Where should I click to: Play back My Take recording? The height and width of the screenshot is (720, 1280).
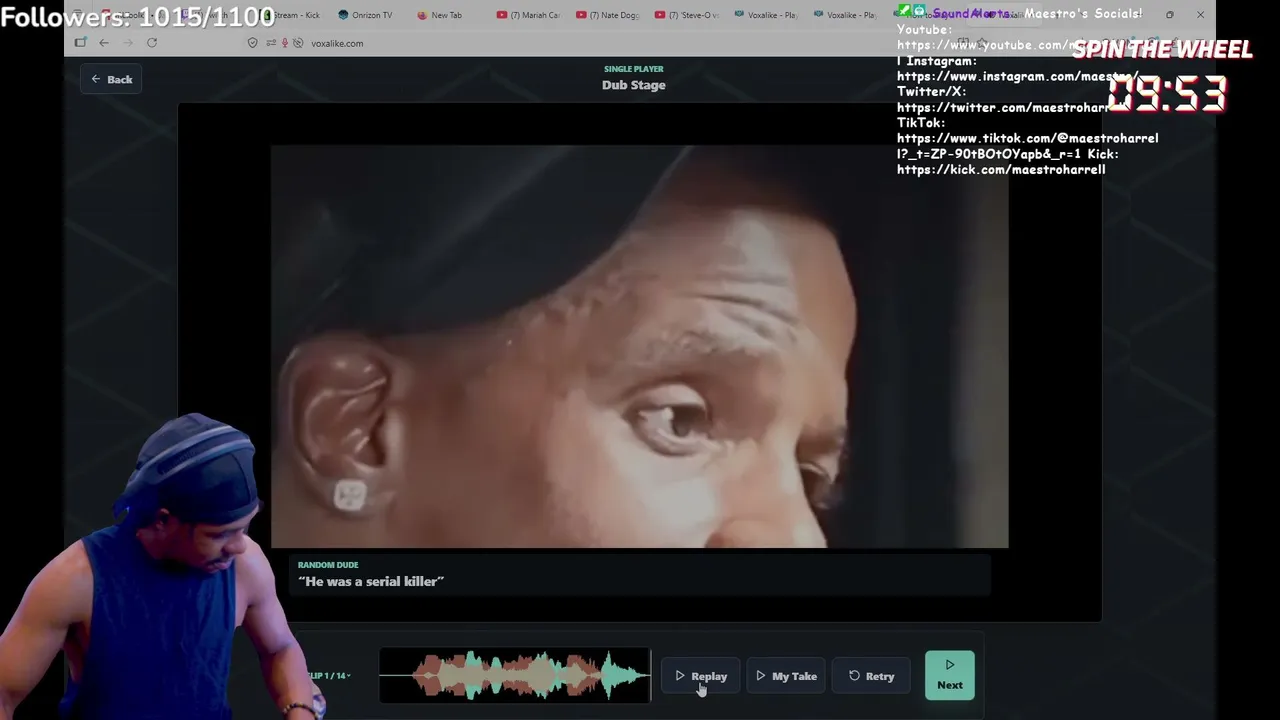[786, 676]
